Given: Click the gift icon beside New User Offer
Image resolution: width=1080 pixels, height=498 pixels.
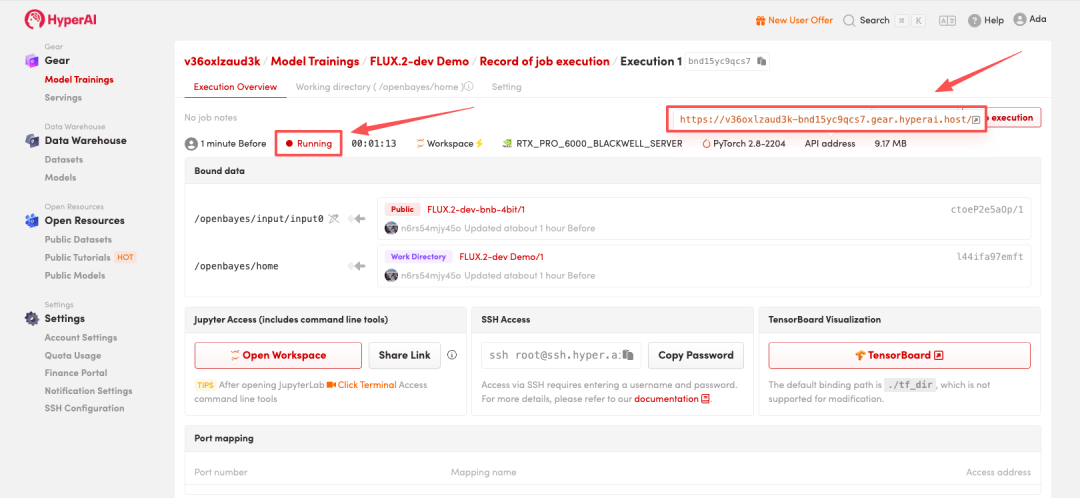Looking at the screenshot, I should (x=760, y=20).
